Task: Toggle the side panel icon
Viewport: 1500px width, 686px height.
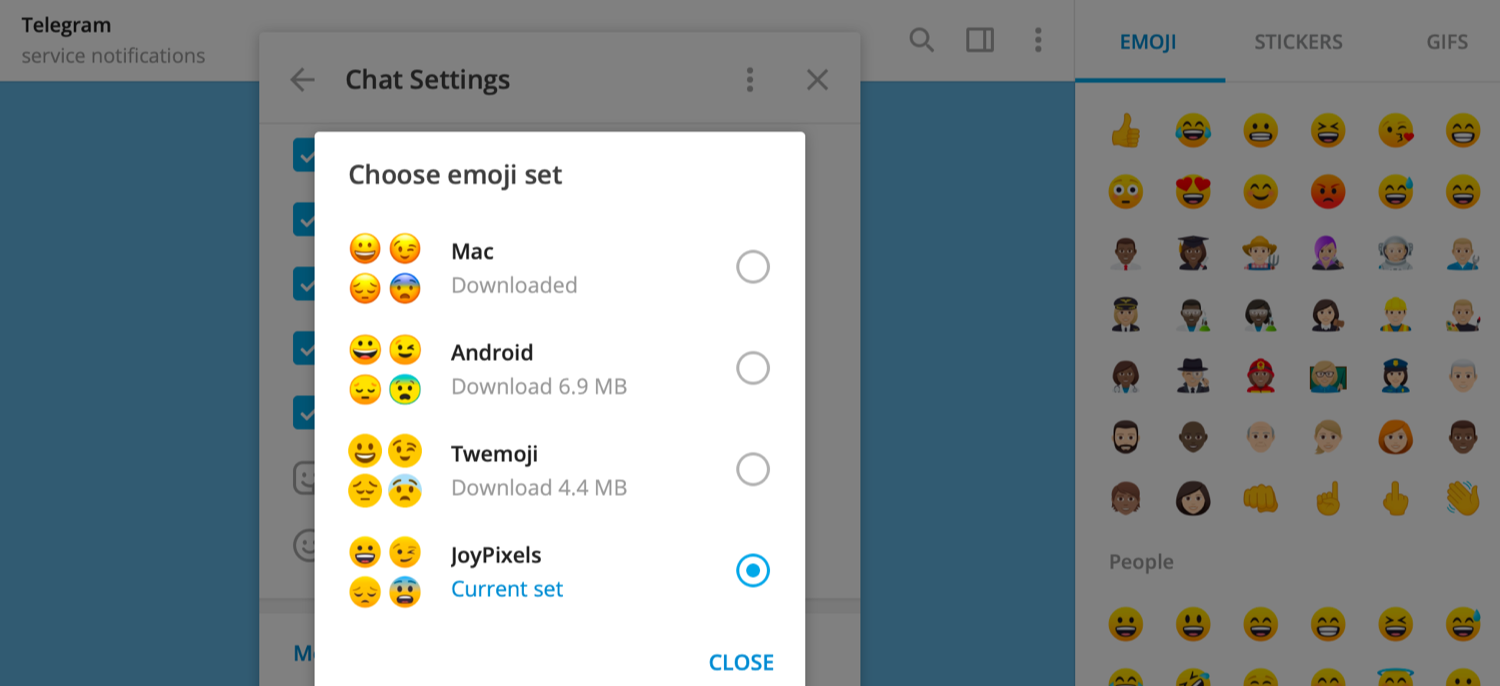Action: pos(979,40)
